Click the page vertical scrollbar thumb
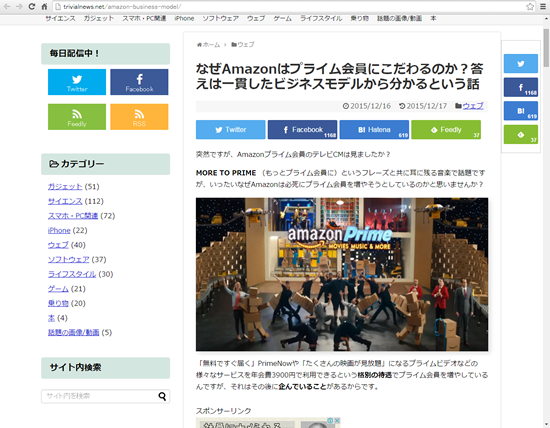 (x=546, y=47)
